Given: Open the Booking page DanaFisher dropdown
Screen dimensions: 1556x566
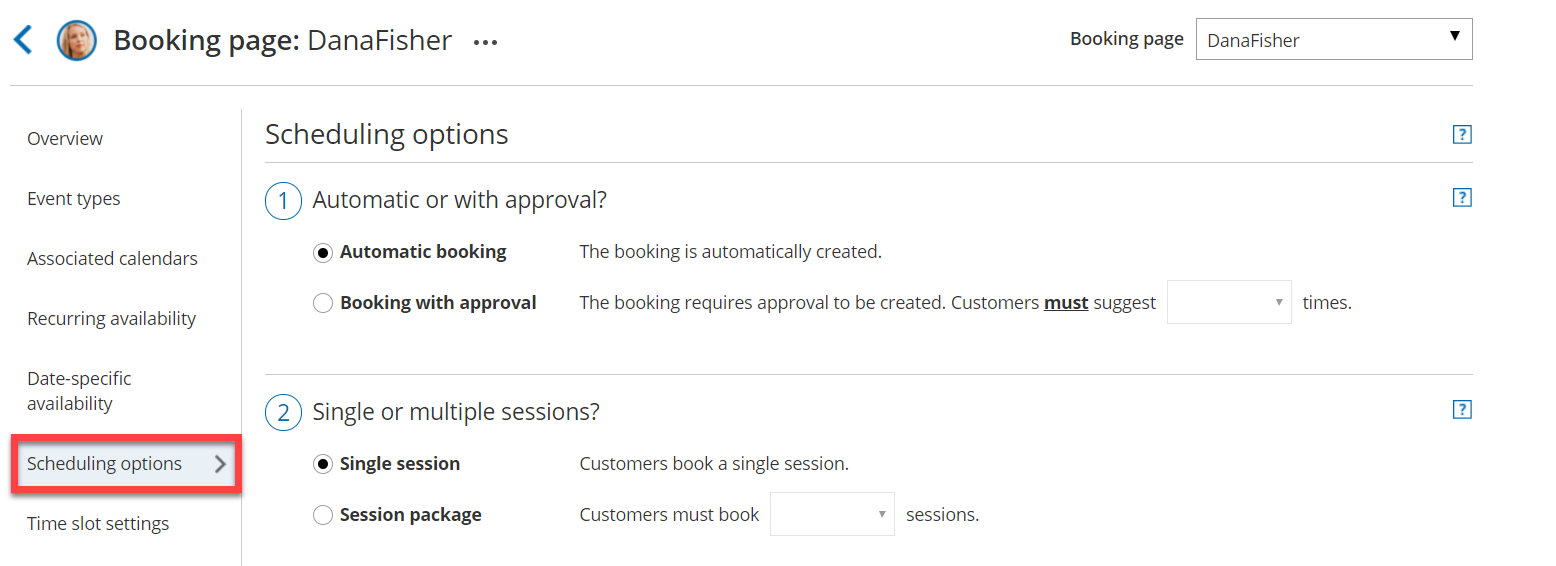Looking at the screenshot, I should (1333, 40).
